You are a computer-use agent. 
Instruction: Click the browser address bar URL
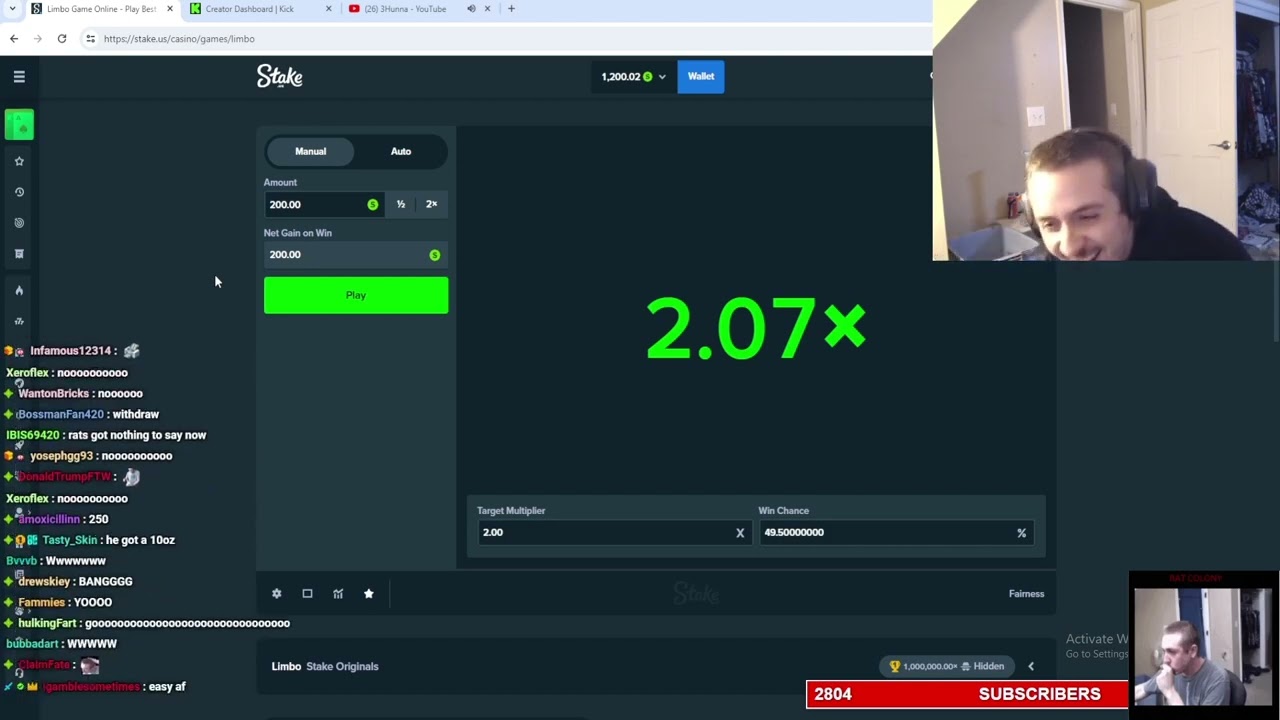pos(179,39)
